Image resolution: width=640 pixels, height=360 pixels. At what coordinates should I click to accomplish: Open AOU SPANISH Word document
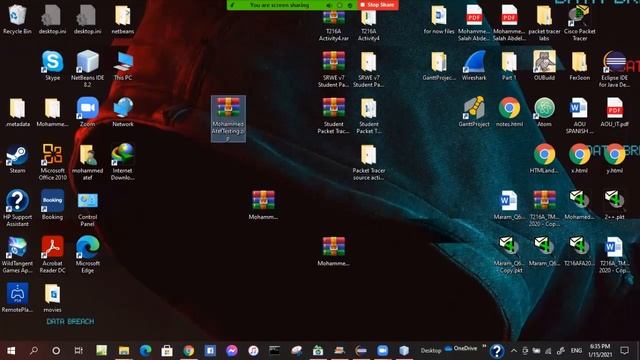[579, 115]
